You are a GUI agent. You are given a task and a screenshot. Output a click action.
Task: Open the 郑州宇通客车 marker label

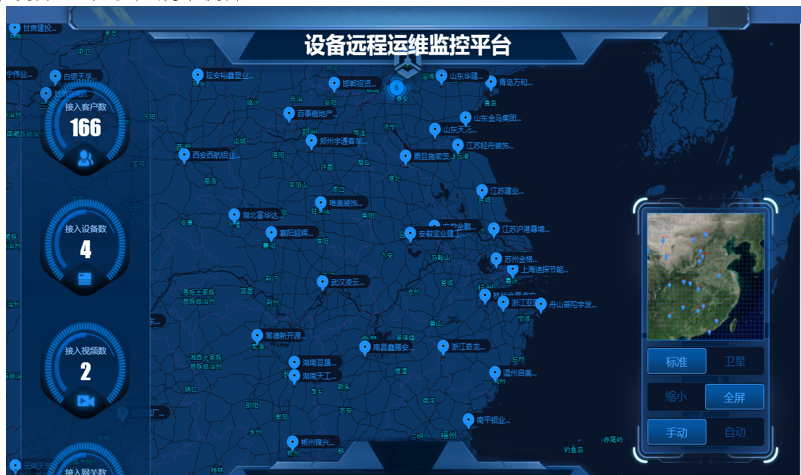coord(341,142)
